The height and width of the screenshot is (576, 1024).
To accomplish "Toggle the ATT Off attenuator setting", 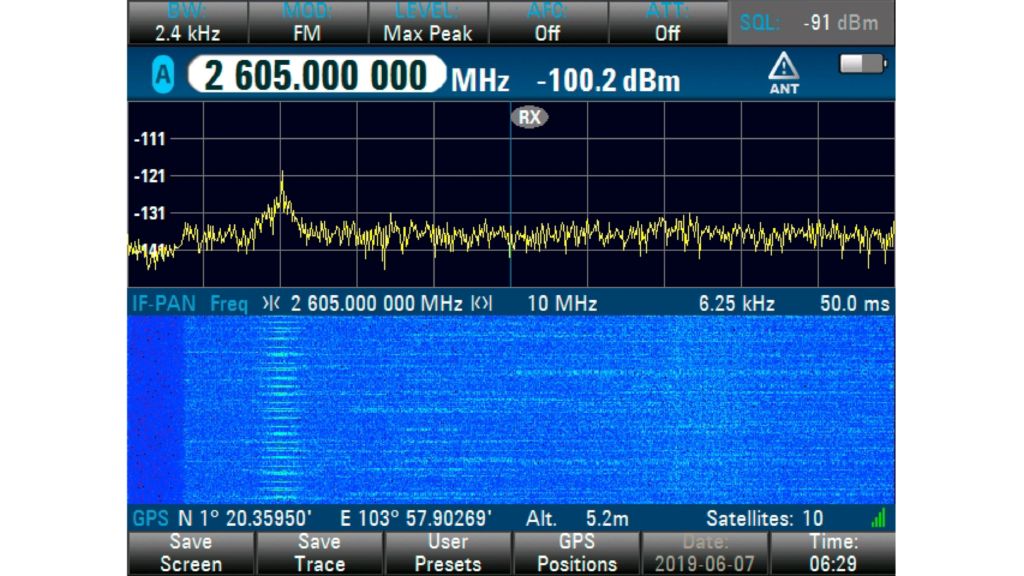I will click(667, 22).
